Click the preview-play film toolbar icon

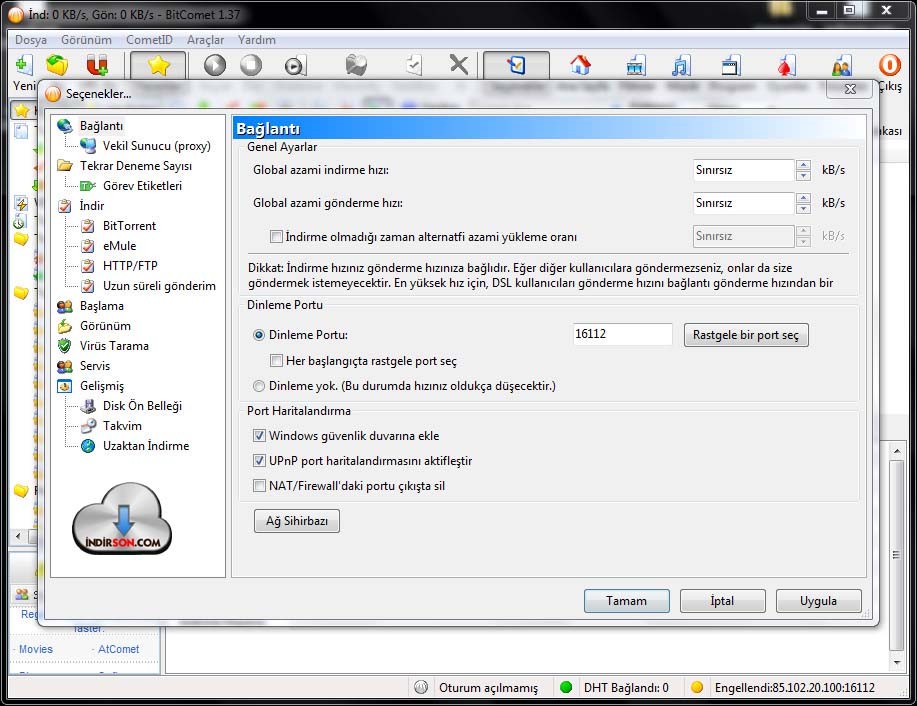coord(294,66)
